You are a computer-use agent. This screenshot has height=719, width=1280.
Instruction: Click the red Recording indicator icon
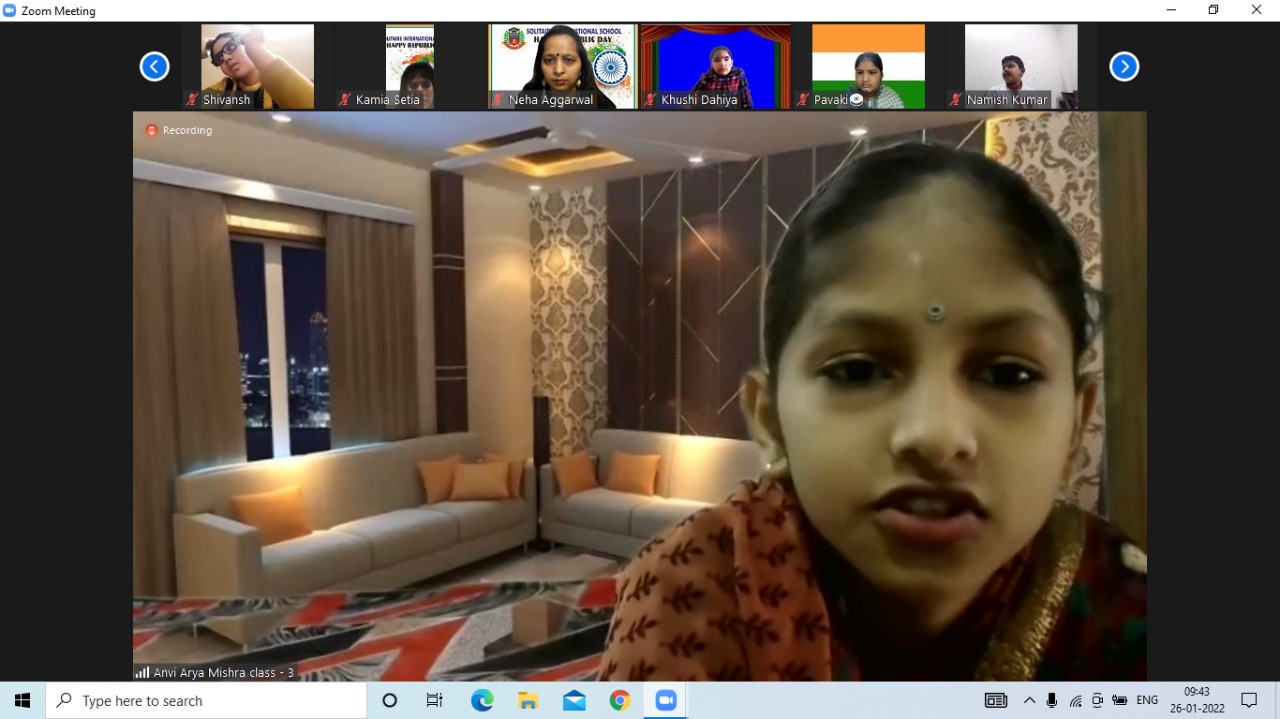tap(152, 130)
